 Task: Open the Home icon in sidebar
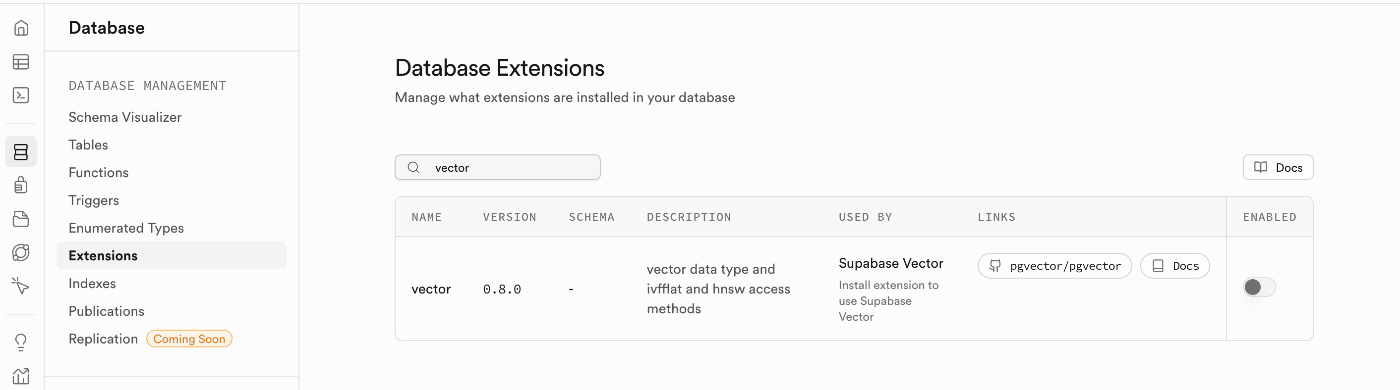click(21, 28)
